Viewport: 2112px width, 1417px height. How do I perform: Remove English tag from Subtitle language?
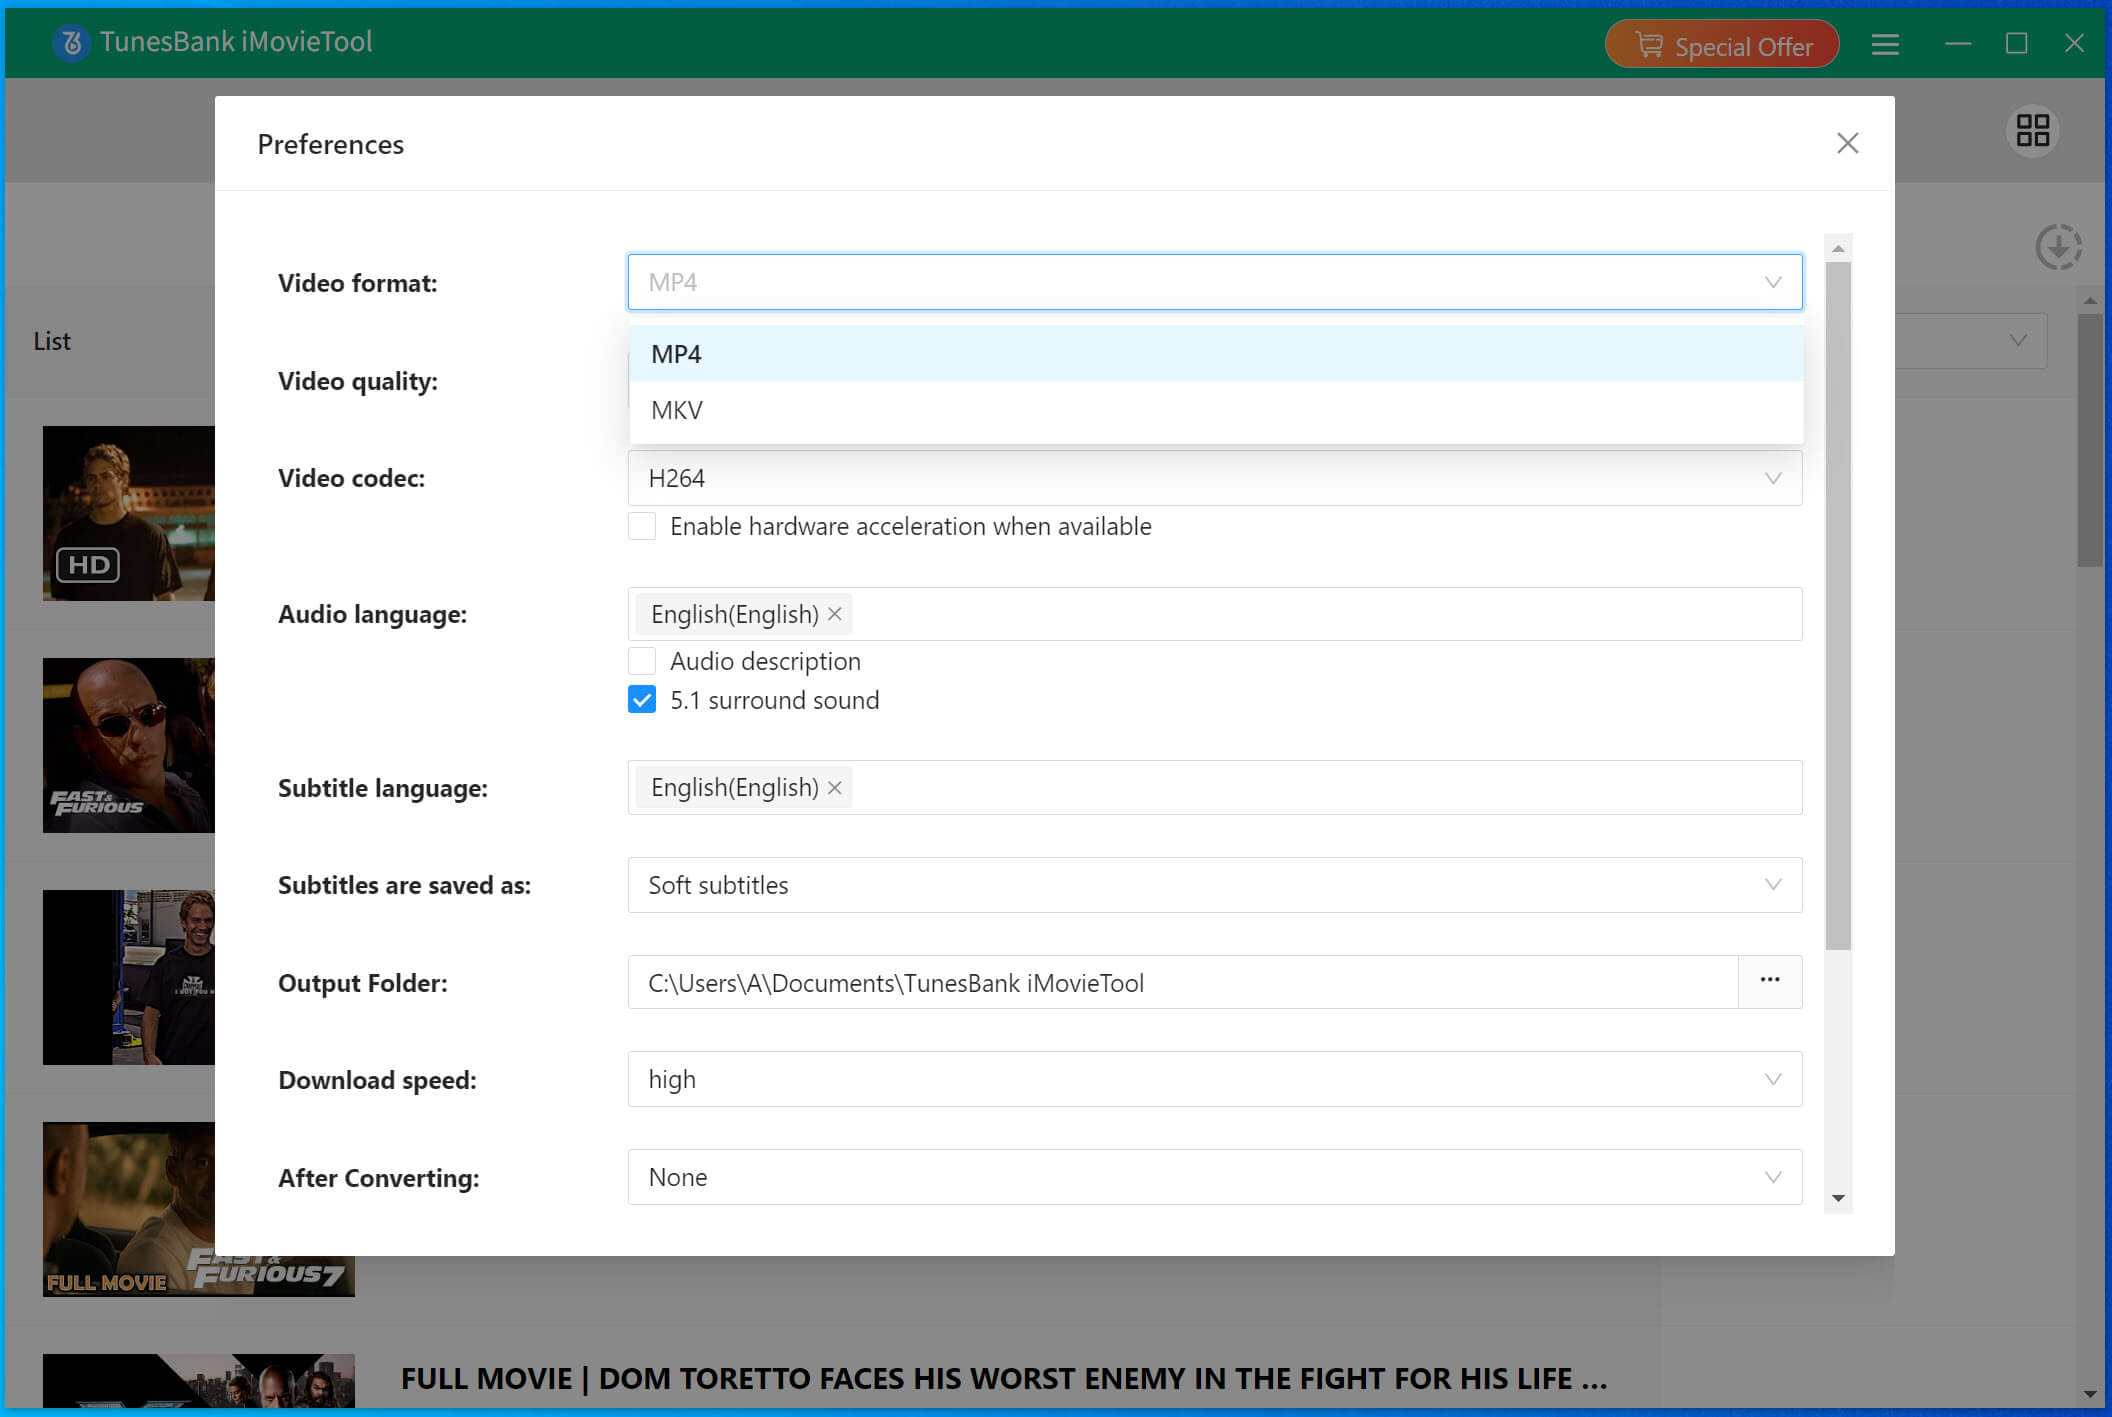pyautogui.click(x=835, y=788)
